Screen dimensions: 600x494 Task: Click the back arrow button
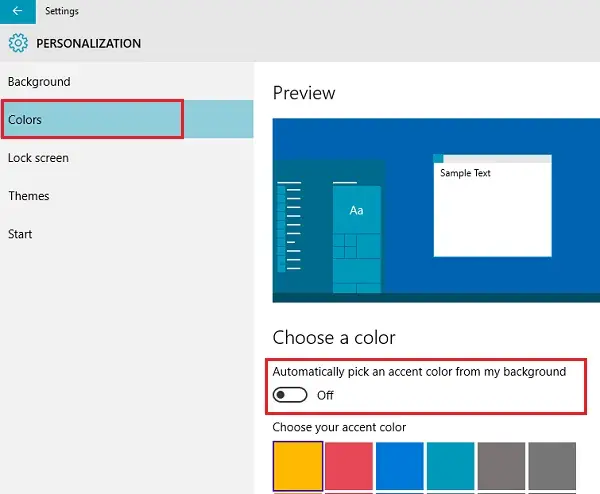[x=17, y=11]
